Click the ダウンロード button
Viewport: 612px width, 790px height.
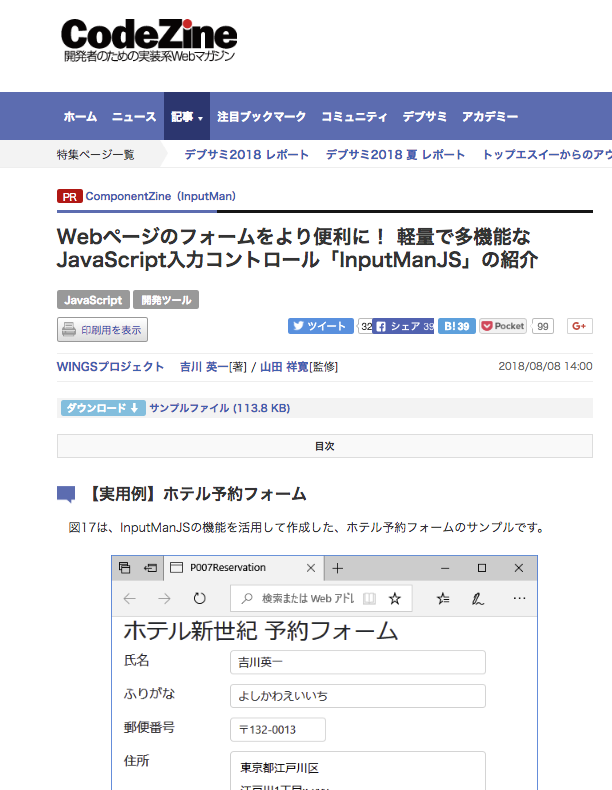click(103, 408)
